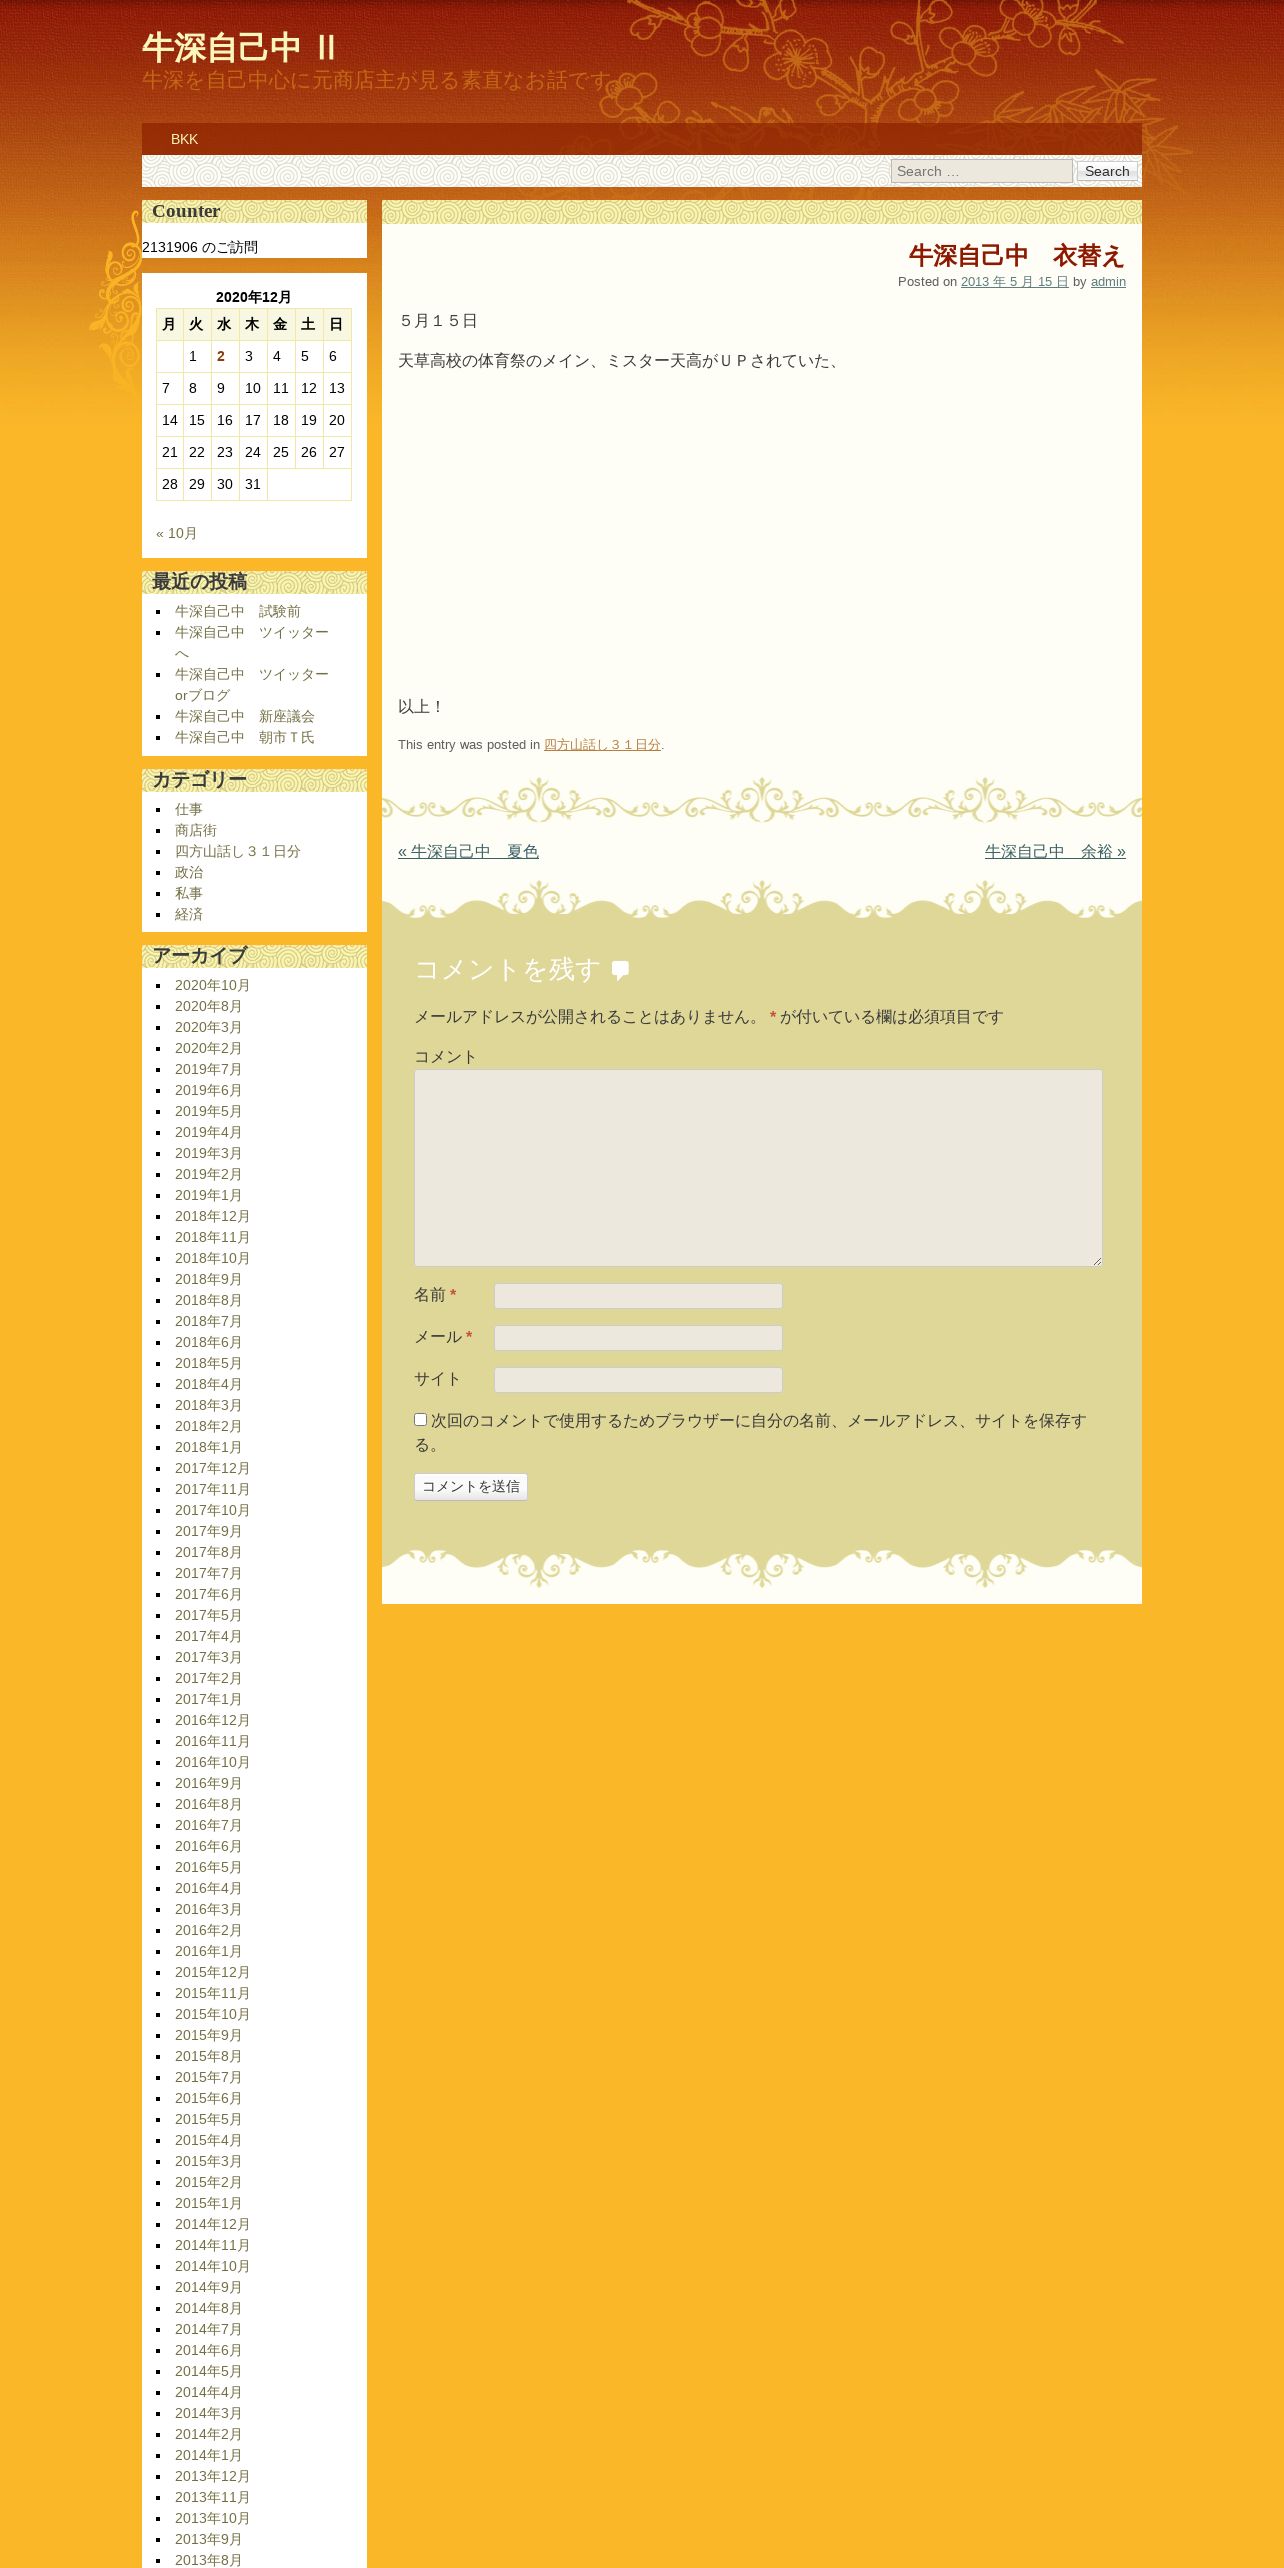
Task: Click the メール input field
Action: pyautogui.click(x=638, y=1338)
